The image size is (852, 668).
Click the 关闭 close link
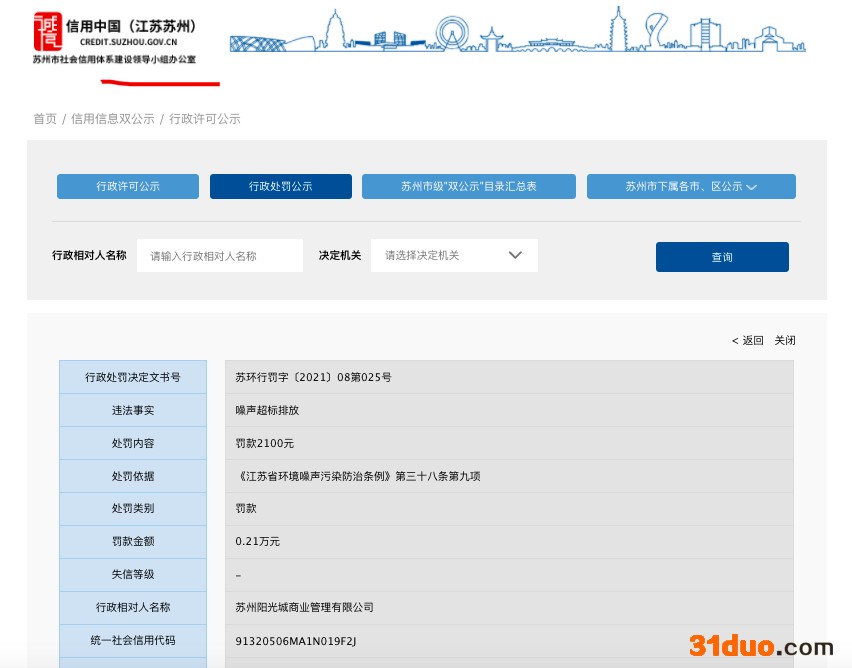pyautogui.click(x=785, y=341)
